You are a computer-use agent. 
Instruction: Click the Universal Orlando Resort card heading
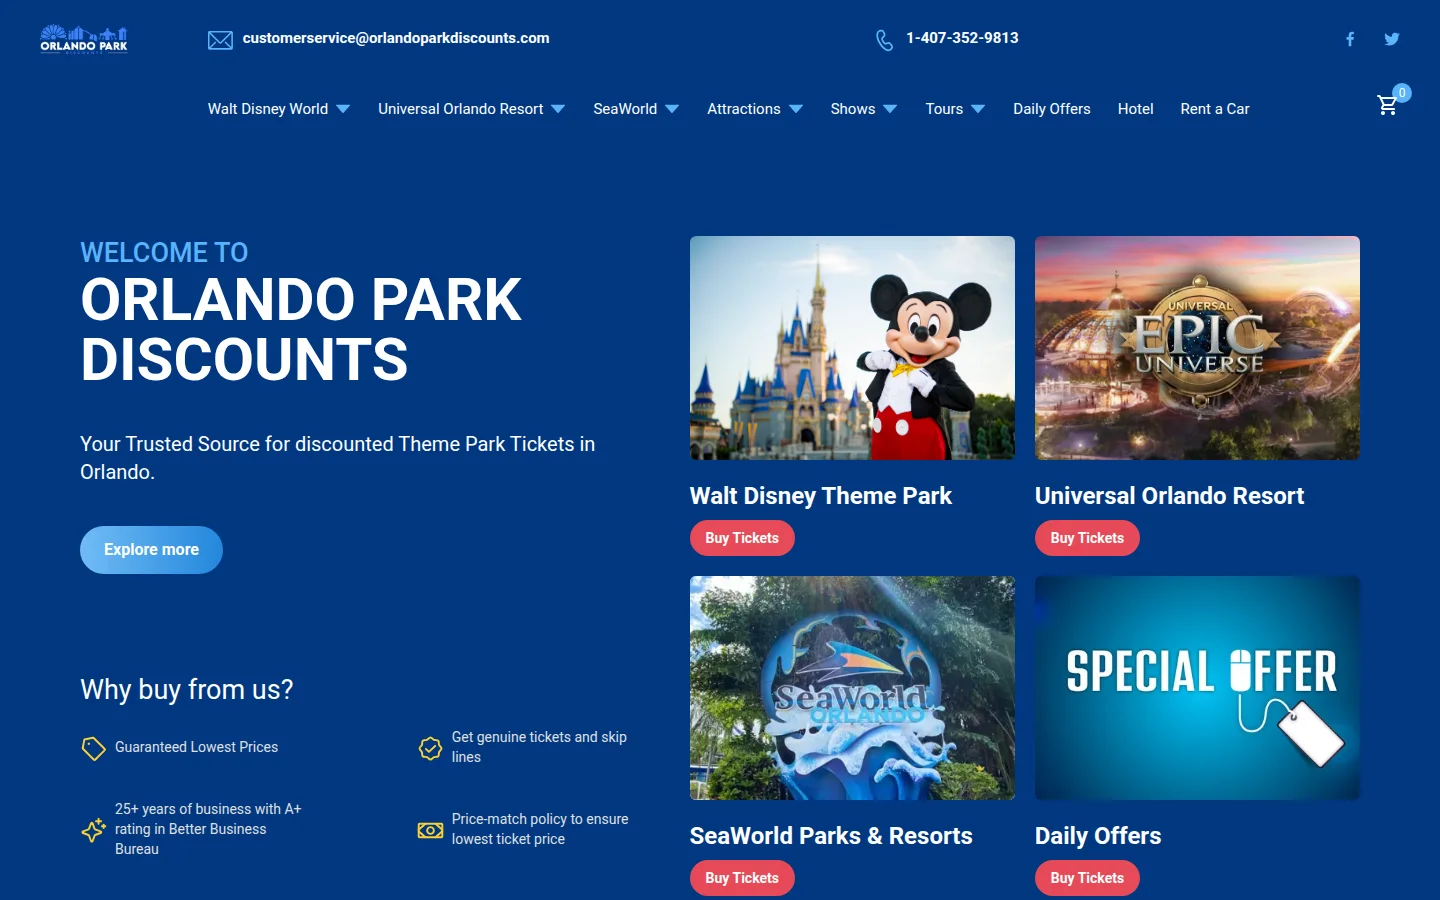click(x=1169, y=496)
